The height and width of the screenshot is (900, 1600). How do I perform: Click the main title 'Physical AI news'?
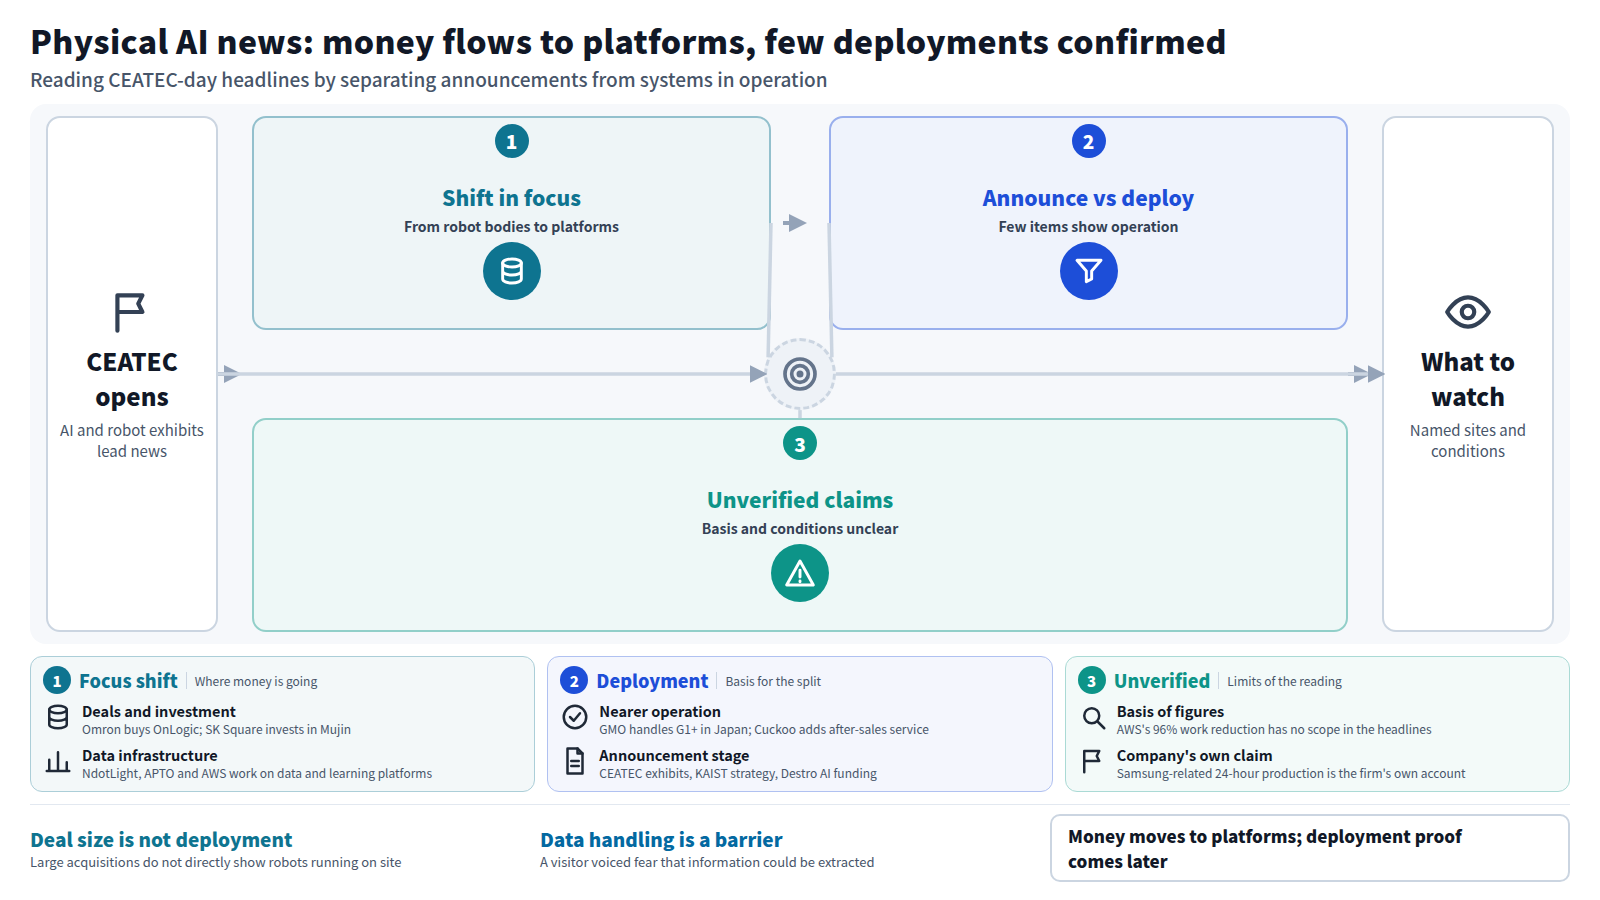(x=628, y=42)
